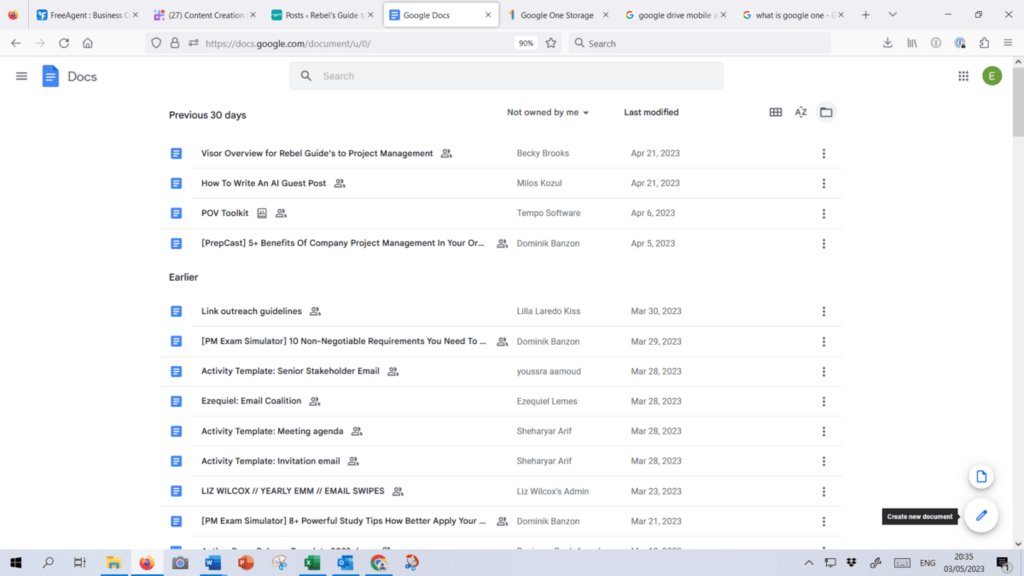Screen dimensions: 1024x576
Task: Click the site lock security icon
Action: pyautogui.click(x=174, y=43)
